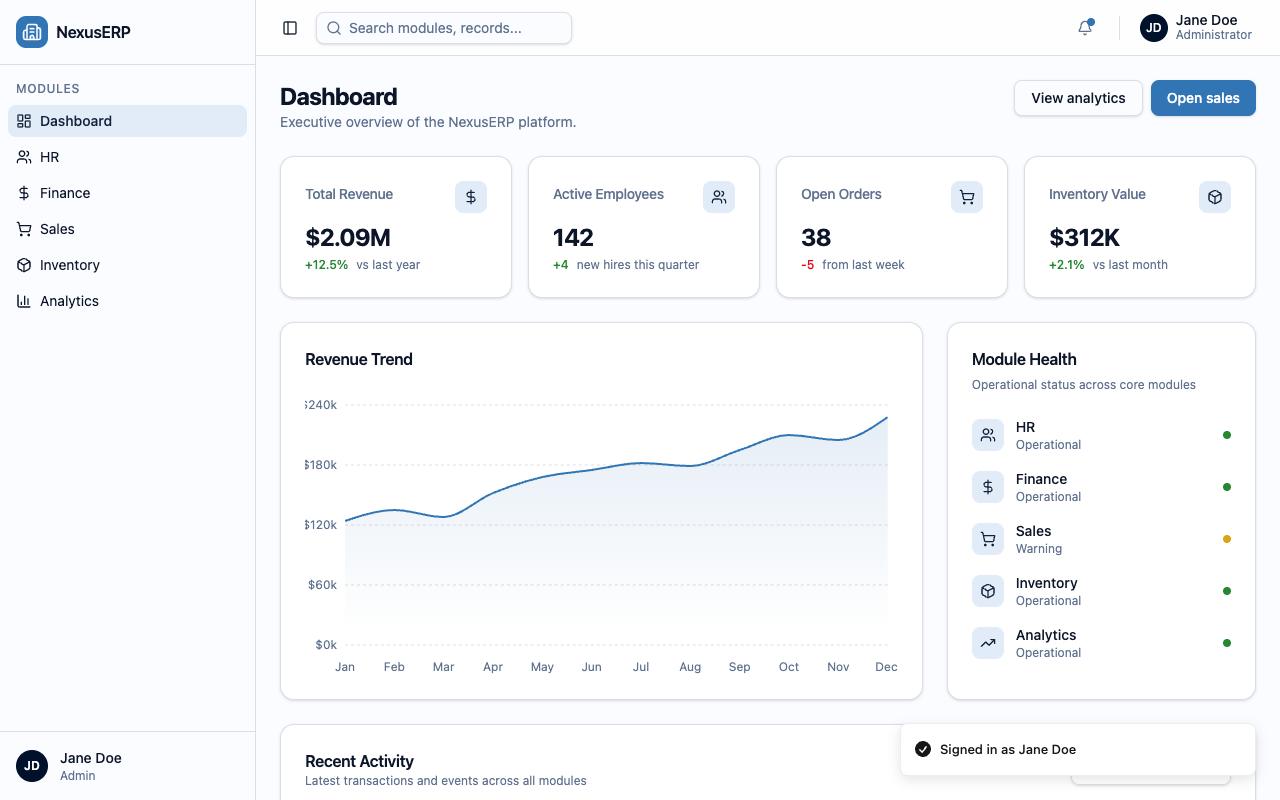Open the Dashboard module in sidebar

[128, 121]
